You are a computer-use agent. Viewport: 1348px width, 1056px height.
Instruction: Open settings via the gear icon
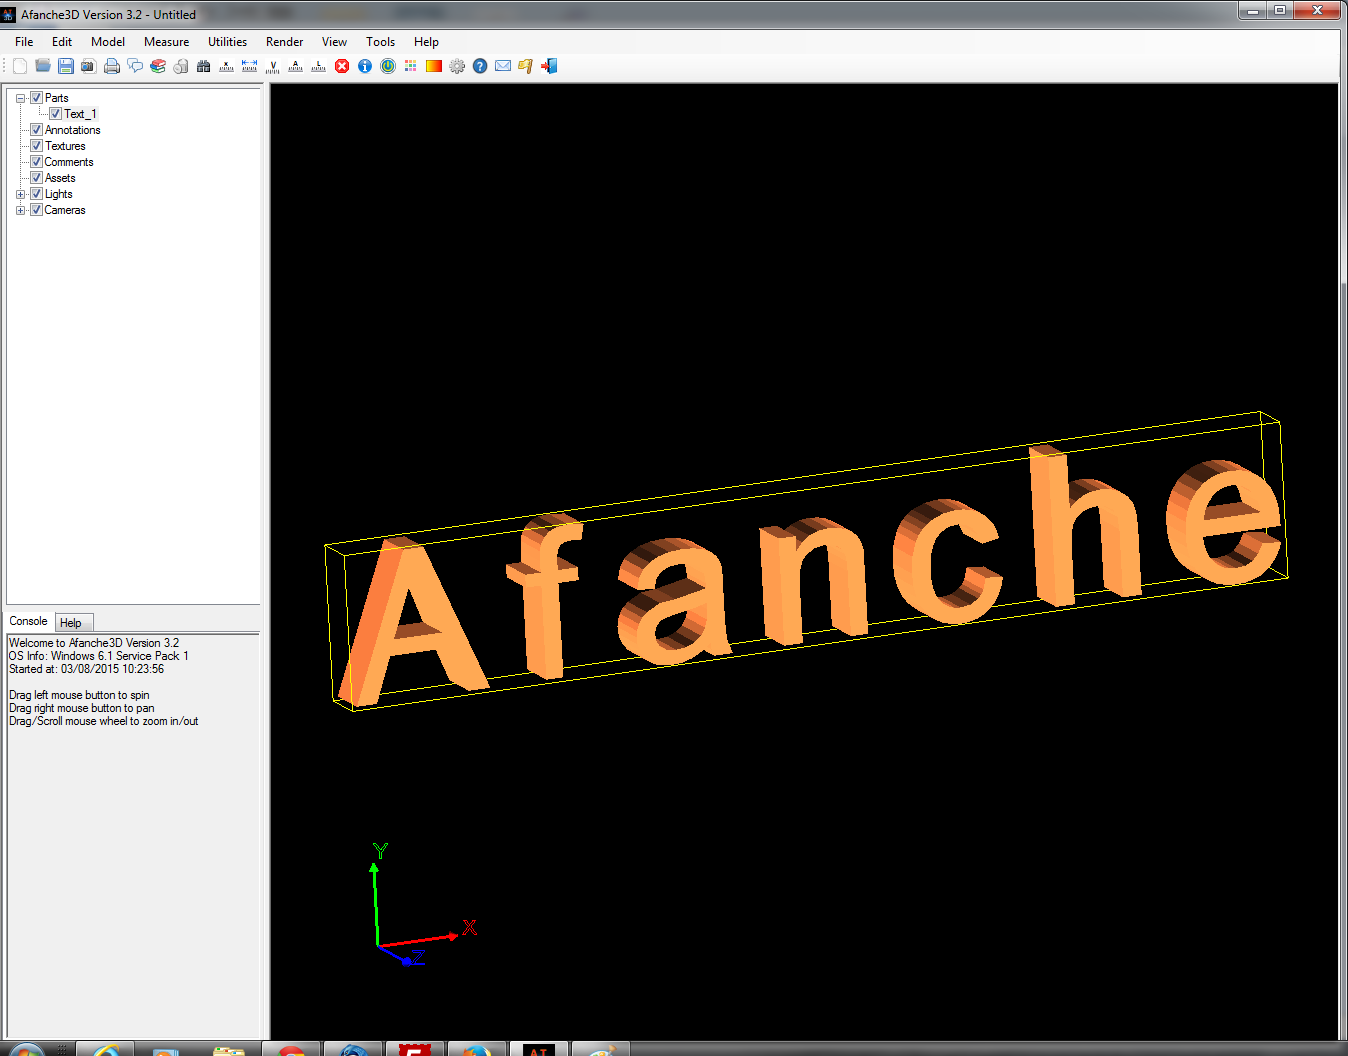coord(457,66)
